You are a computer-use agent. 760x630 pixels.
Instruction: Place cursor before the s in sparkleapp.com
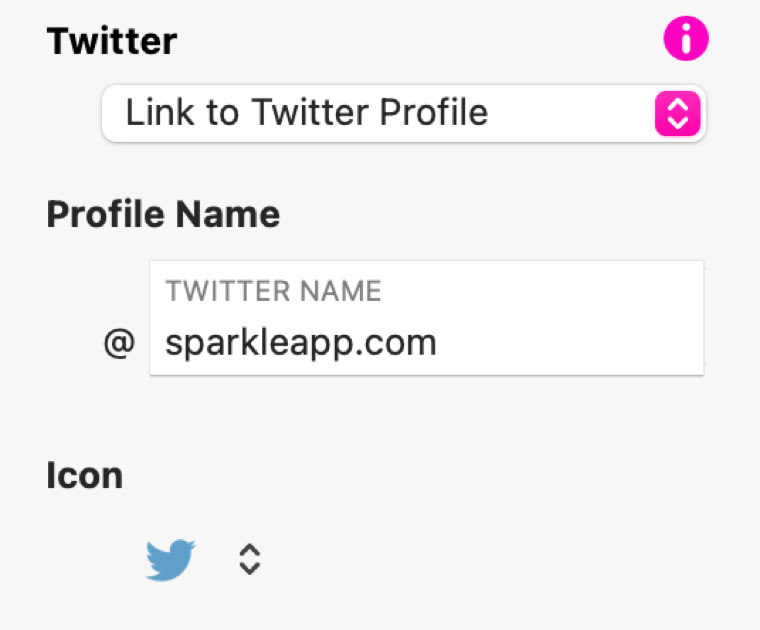(x=166, y=343)
